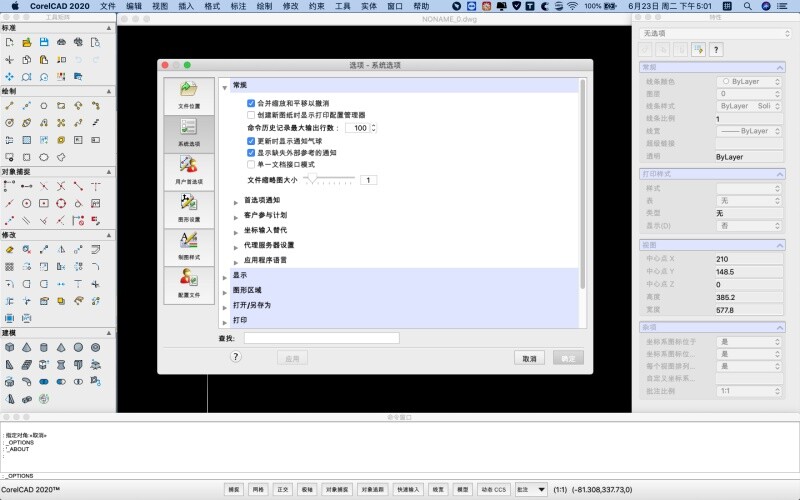Image resolution: width=800 pixels, height=500 pixels.
Task: Select the Mirror tool in 修改 panel
Action: click(61, 249)
